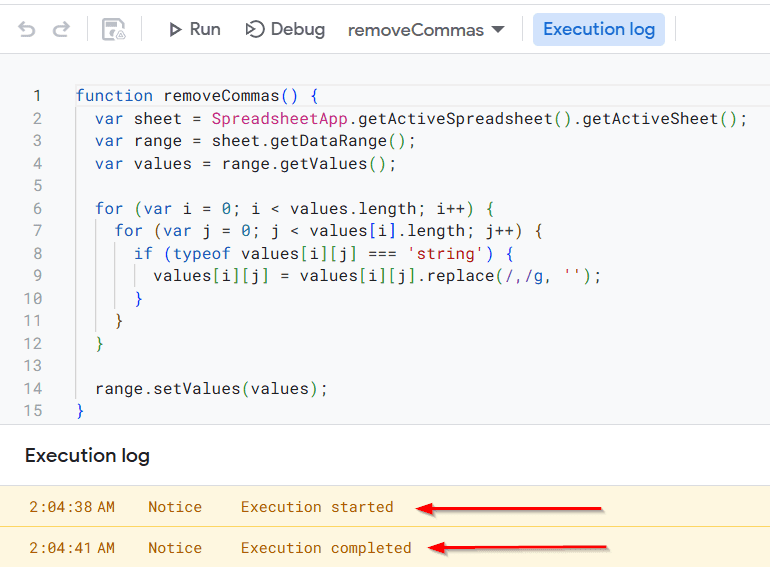The height and width of the screenshot is (576, 770).
Task: Start the Debug session
Action: click(x=285, y=29)
